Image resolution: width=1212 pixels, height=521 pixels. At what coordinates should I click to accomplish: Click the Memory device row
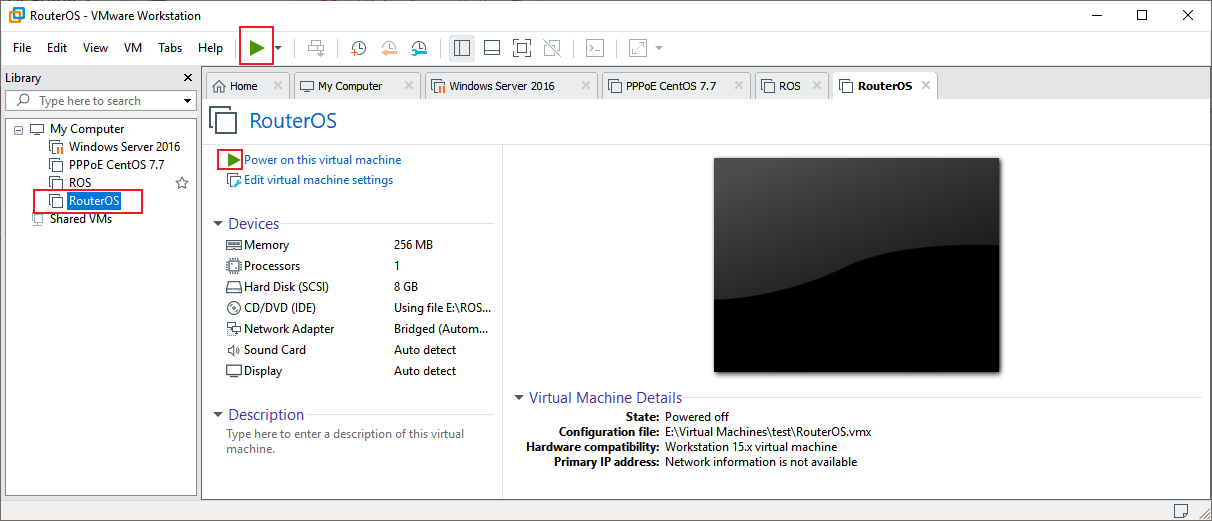pyautogui.click(x=358, y=245)
